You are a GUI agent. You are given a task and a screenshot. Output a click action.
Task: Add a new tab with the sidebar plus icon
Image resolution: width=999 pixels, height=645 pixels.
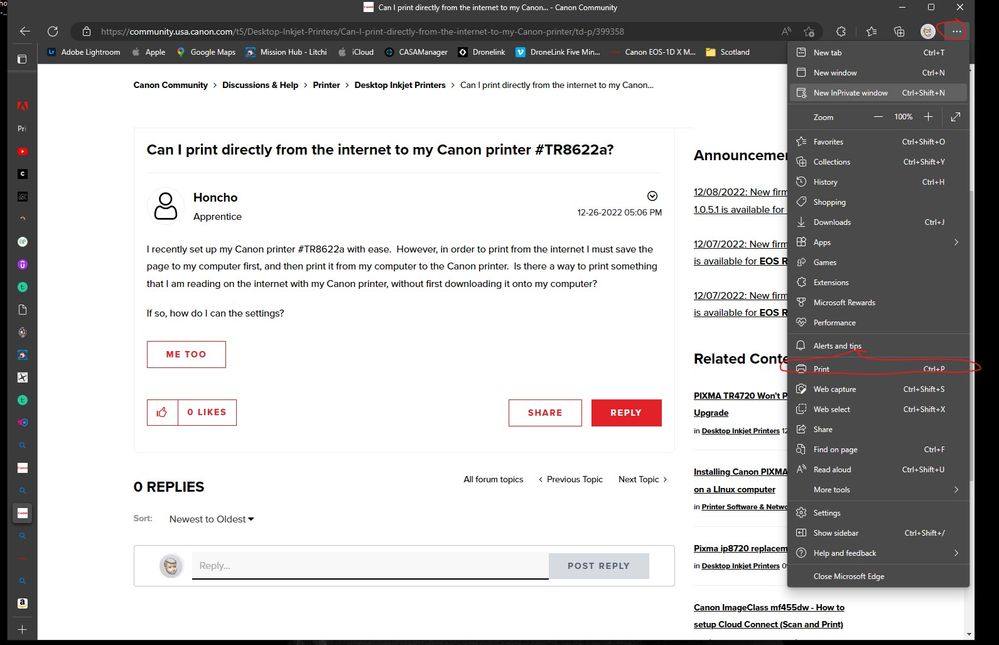click(x=22, y=630)
